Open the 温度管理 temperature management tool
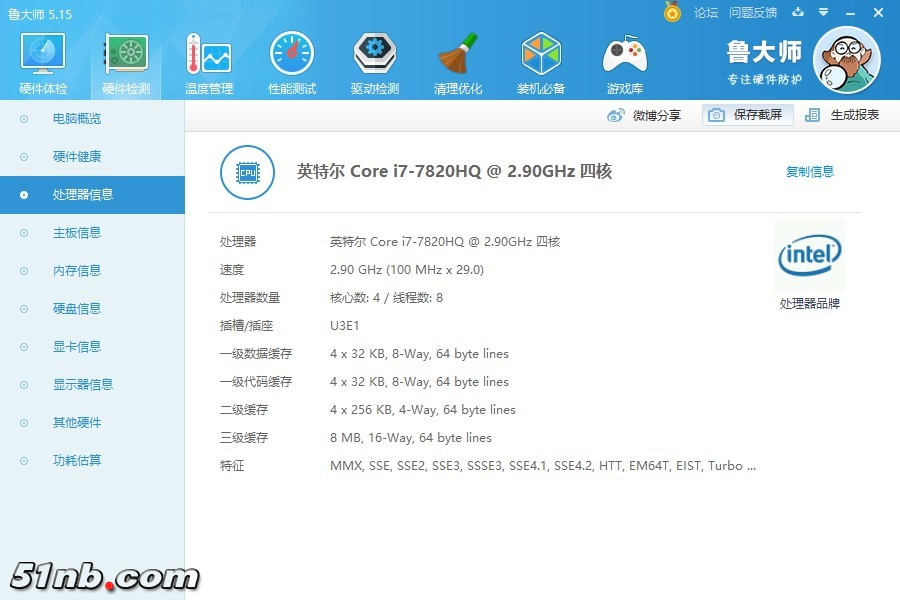 coord(209,63)
